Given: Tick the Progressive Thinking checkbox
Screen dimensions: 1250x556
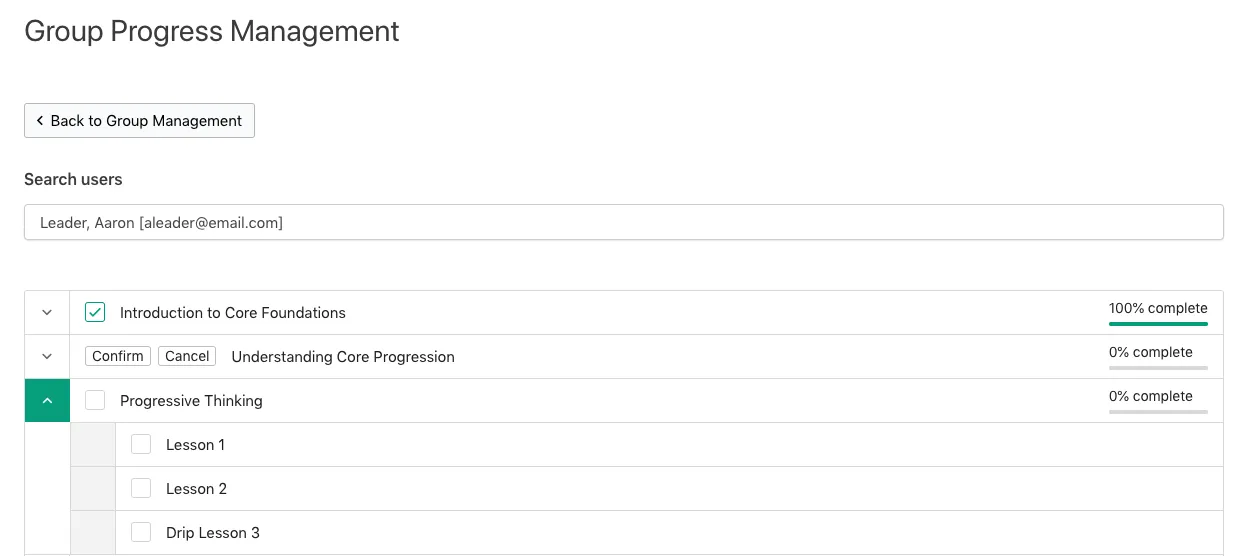Looking at the screenshot, I should 95,401.
